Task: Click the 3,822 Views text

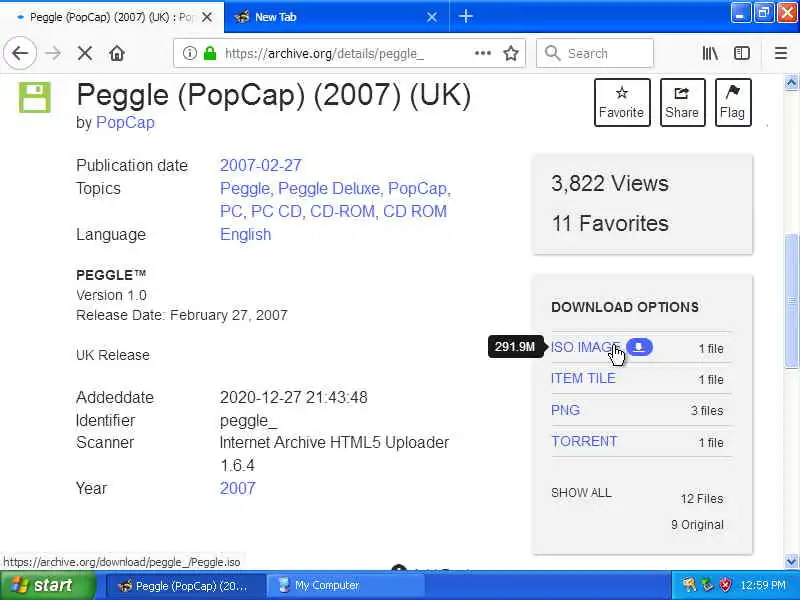Action: 610,183
